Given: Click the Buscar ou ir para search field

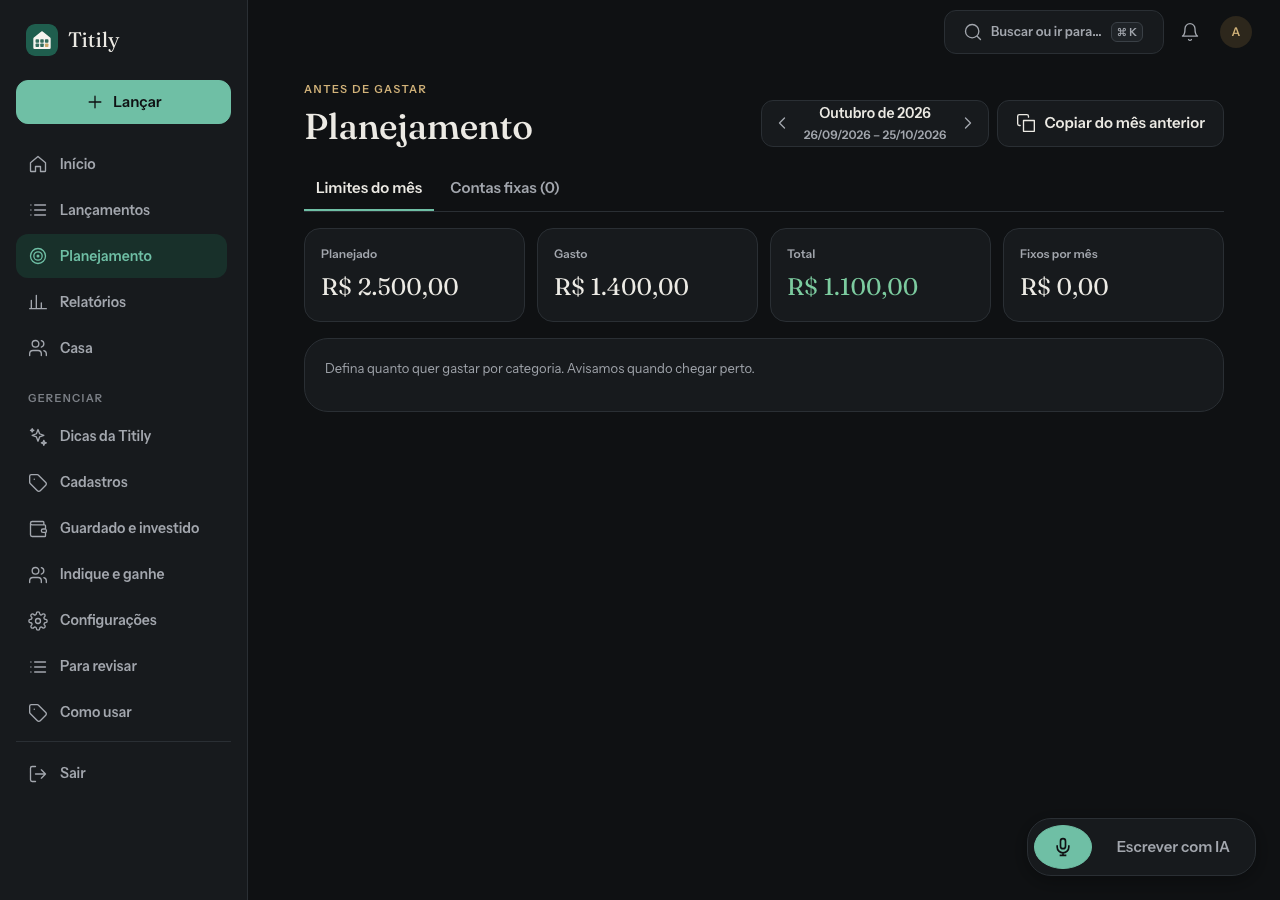Looking at the screenshot, I should click(1054, 32).
